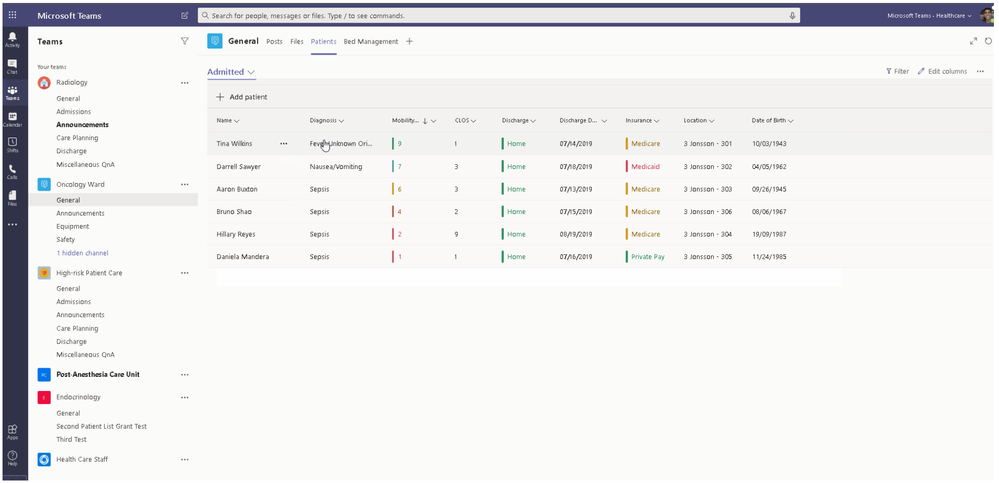The height and width of the screenshot is (483, 999).
Task: Open Radiology Care Planning channel
Action: [77, 138]
